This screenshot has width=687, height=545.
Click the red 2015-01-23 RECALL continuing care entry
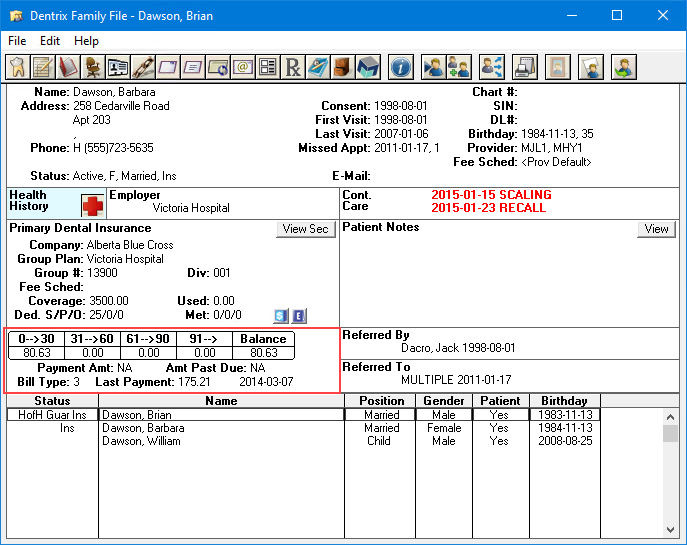tap(488, 208)
